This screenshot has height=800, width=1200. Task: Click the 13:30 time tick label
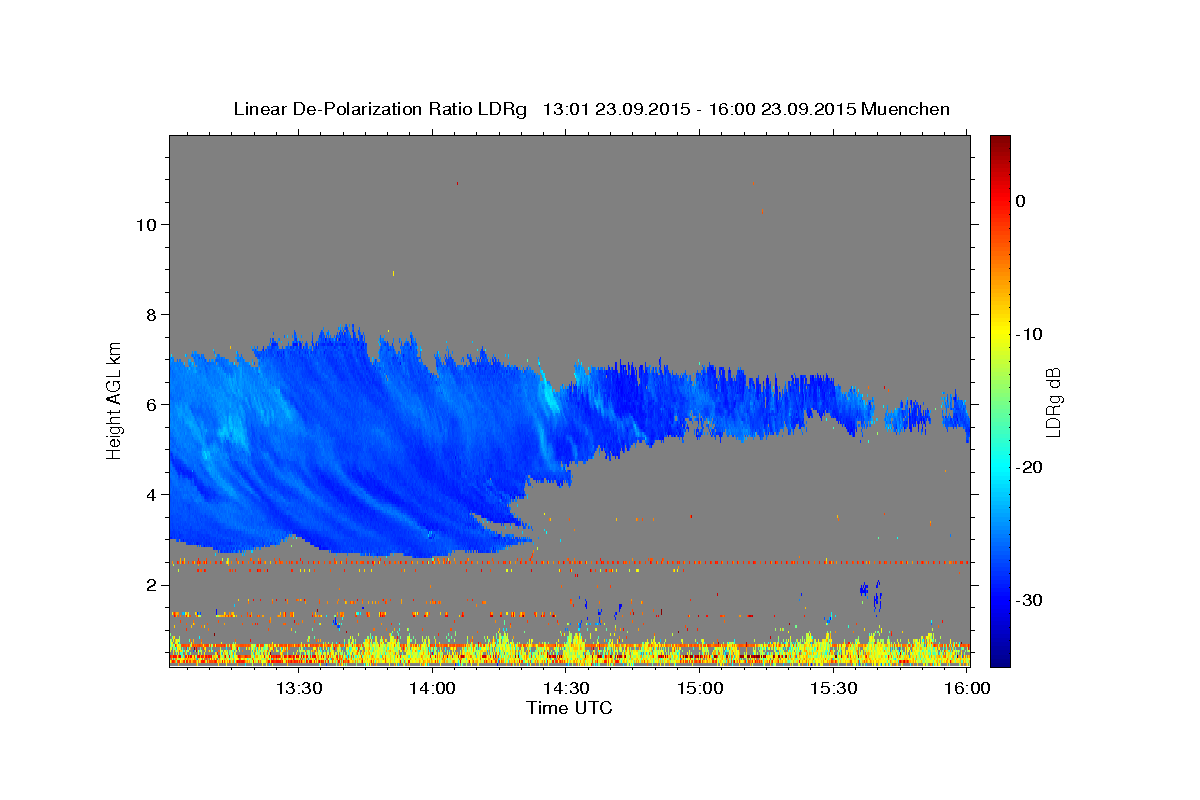(x=298, y=688)
